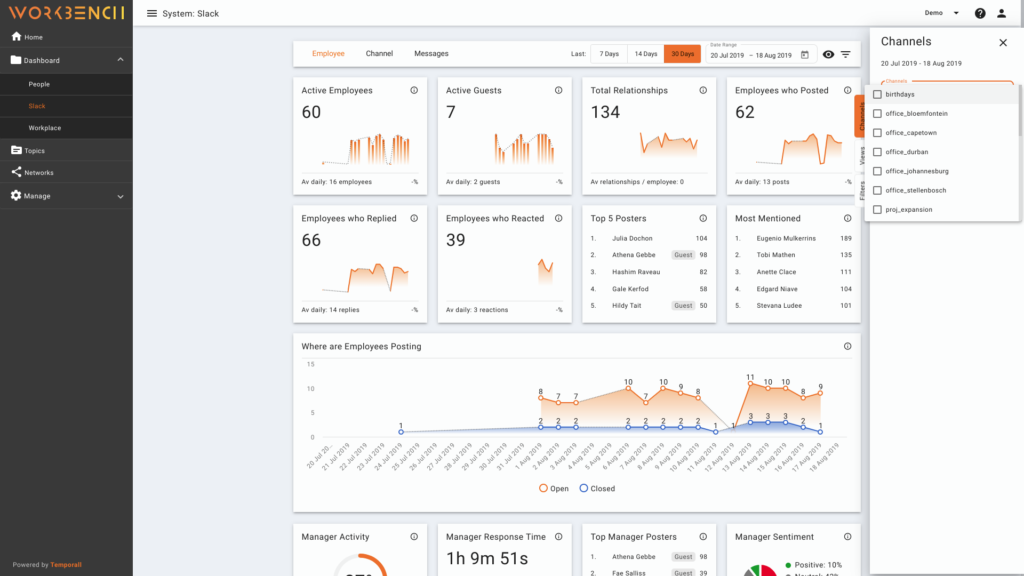Click the Home icon in sidebar

[16, 37]
